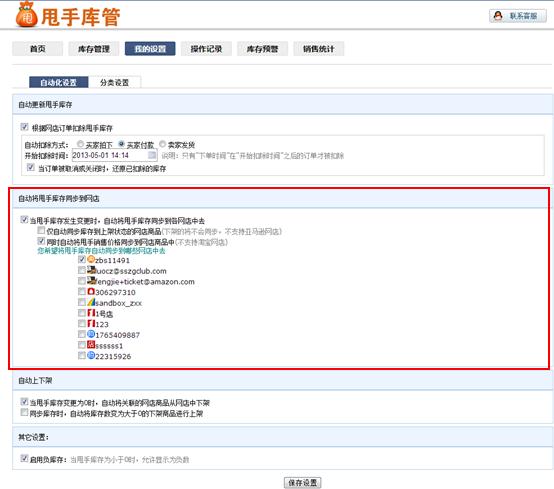Click the red shop icon beside 306297310
The width and height of the screenshot is (554, 489).
pos(91,291)
